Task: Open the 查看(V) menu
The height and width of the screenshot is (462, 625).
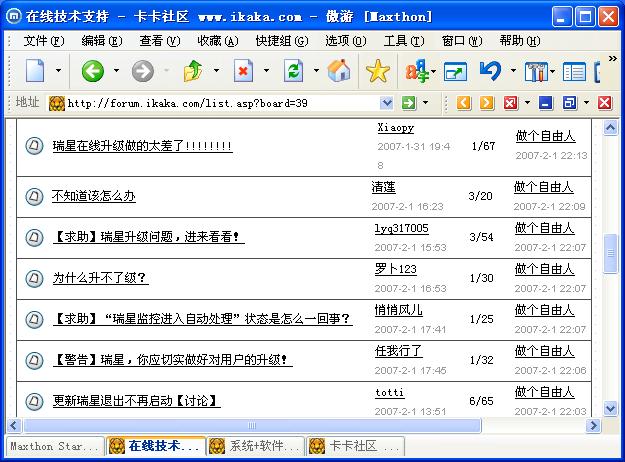Action: (x=160, y=41)
